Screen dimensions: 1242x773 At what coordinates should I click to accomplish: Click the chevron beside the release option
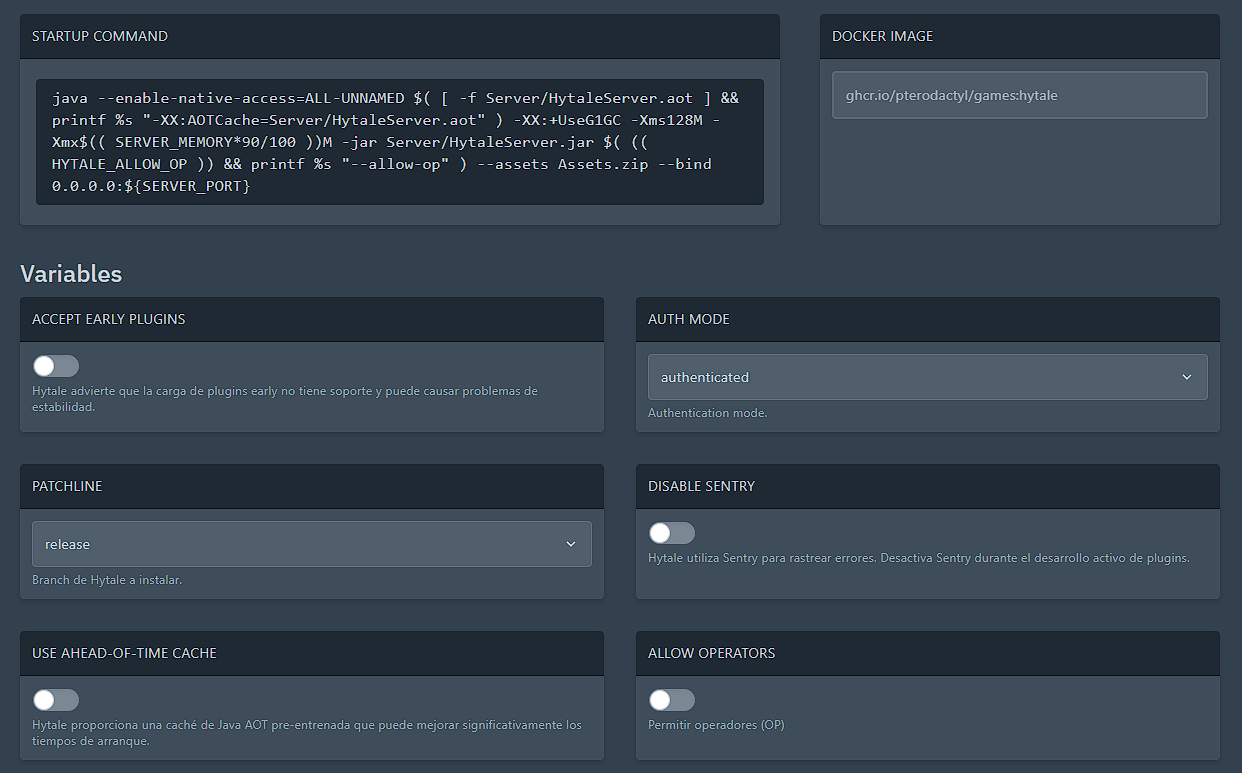[x=570, y=543]
